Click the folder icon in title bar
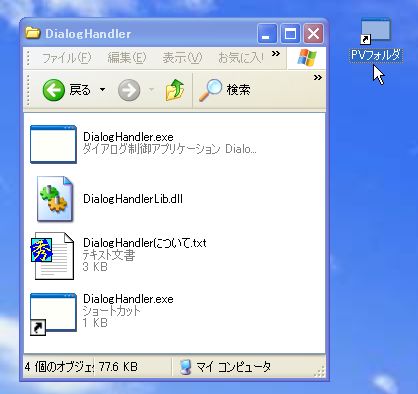The width and height of the screenshot is (418, 394). (x=33, y=33)
